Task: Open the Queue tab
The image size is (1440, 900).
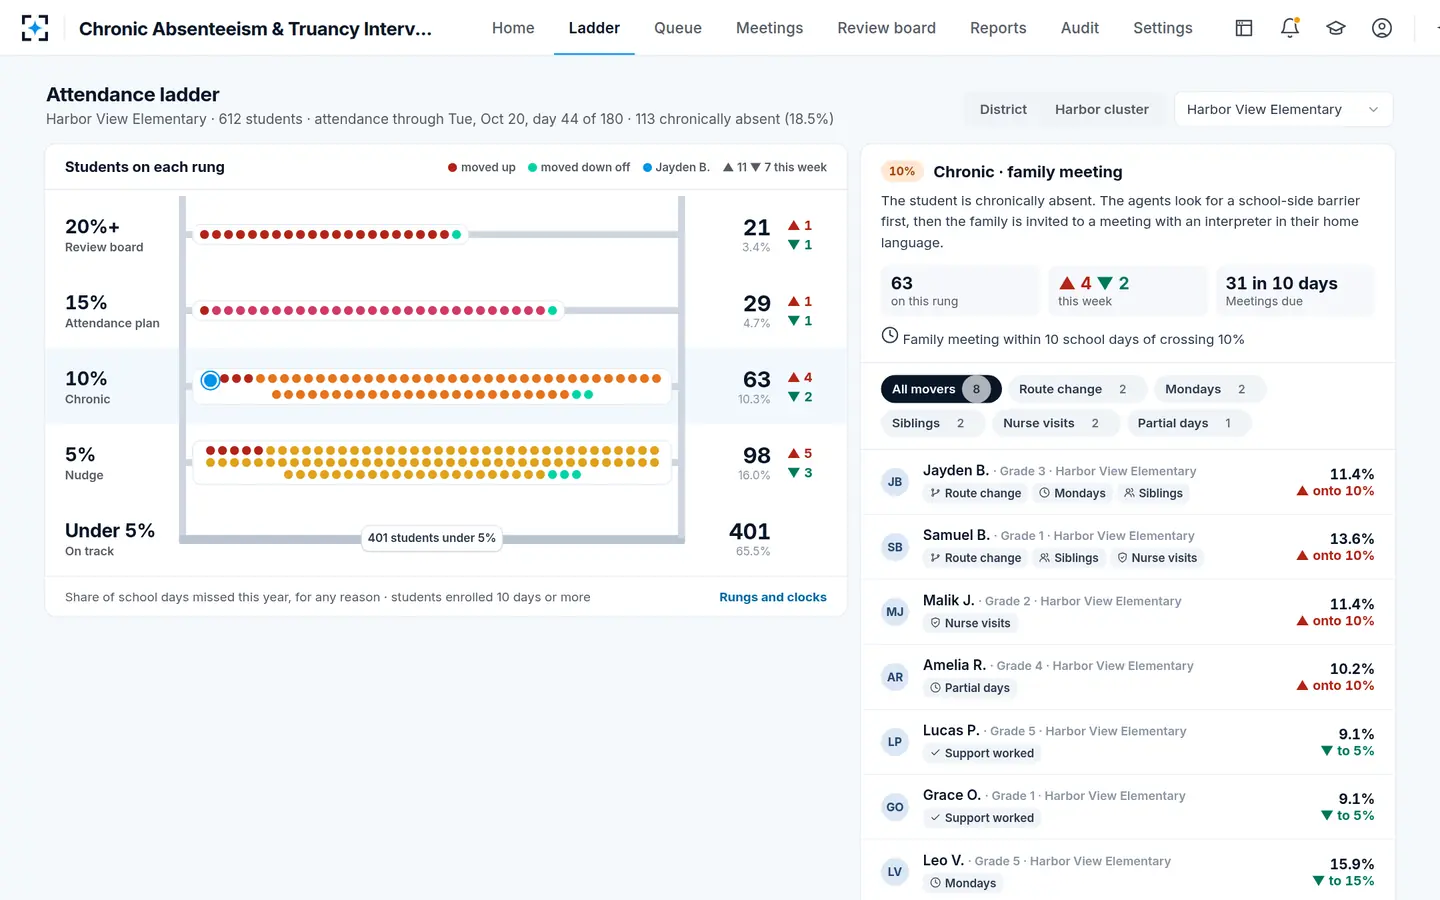Action: pyautogui.click(x=678, y=28)
